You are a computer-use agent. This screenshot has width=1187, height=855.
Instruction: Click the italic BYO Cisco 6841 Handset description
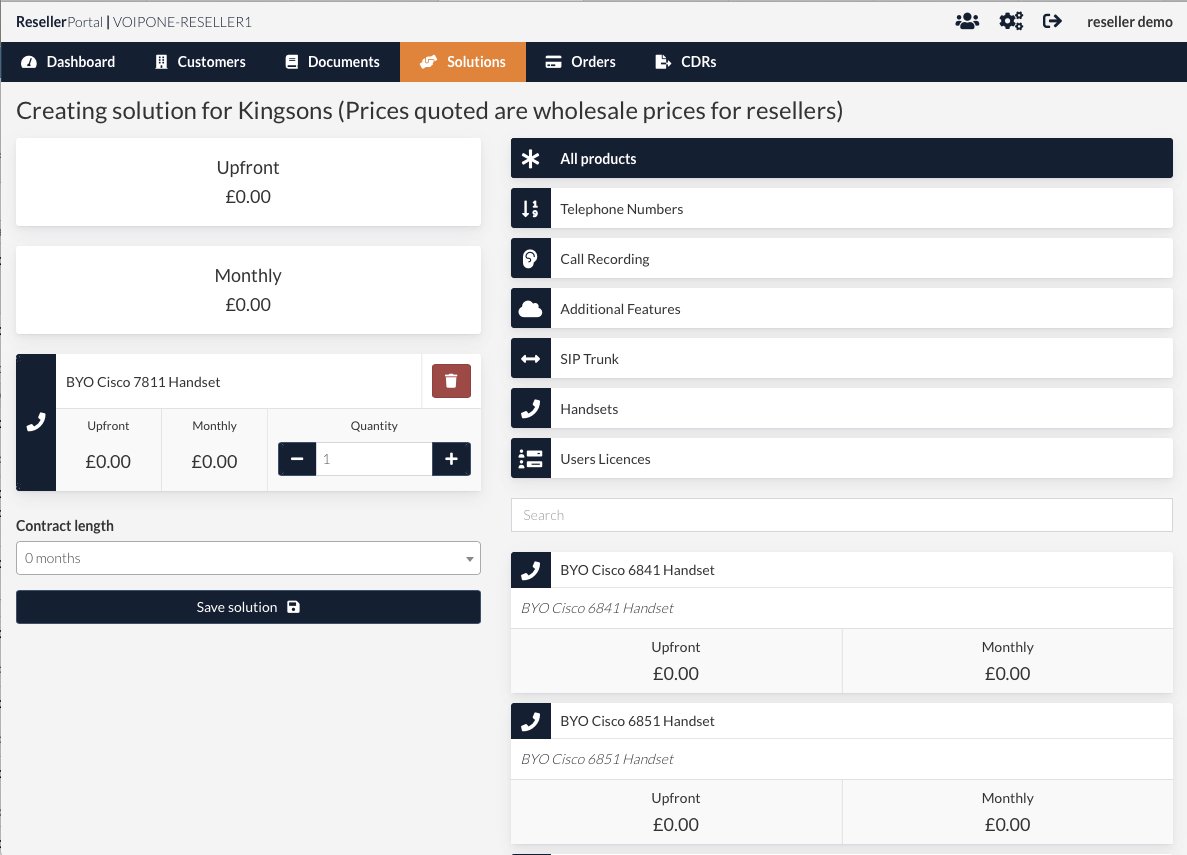click(x=597, y=608)
